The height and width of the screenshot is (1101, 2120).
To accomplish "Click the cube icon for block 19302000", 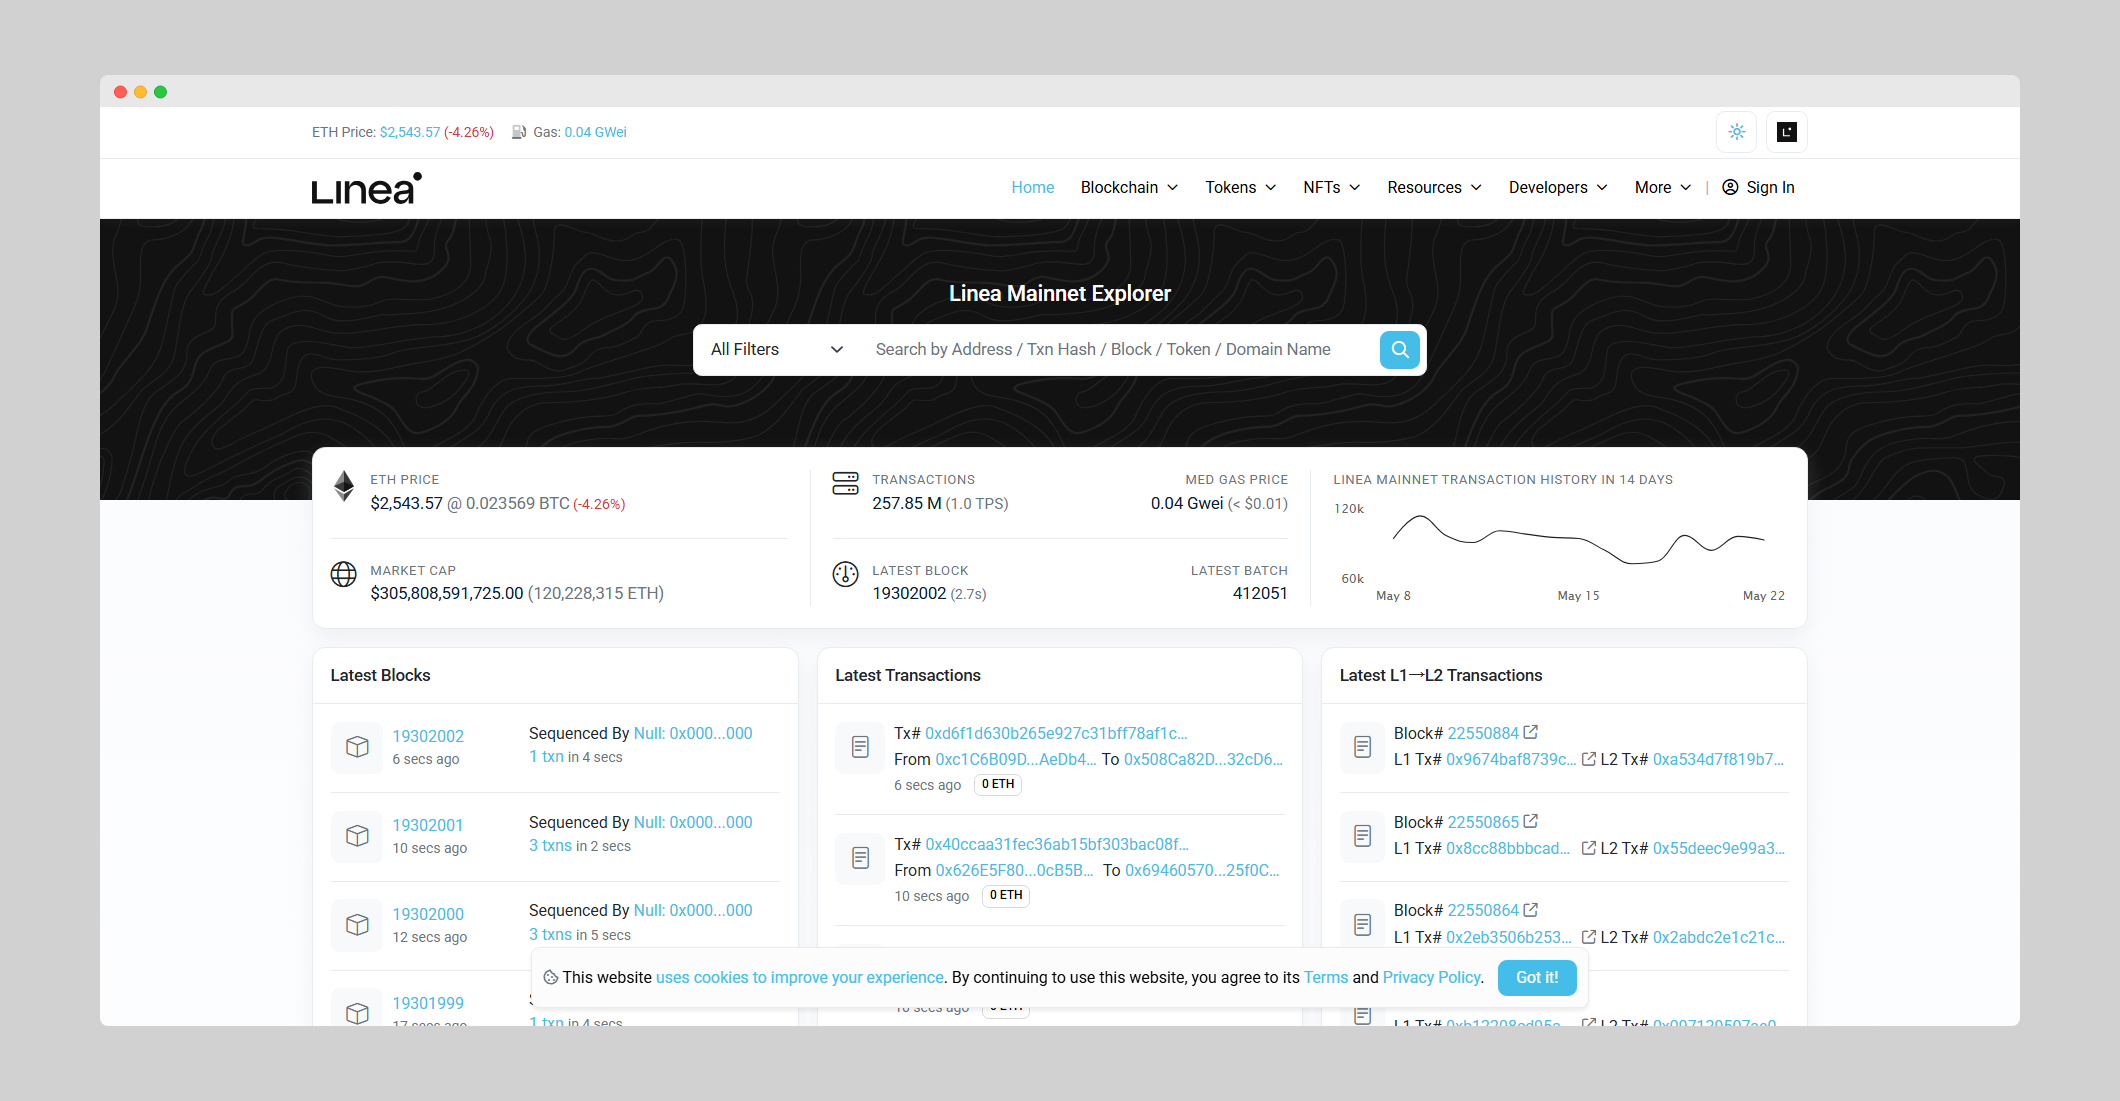I will pyautogui.click(x=357, y=925).
